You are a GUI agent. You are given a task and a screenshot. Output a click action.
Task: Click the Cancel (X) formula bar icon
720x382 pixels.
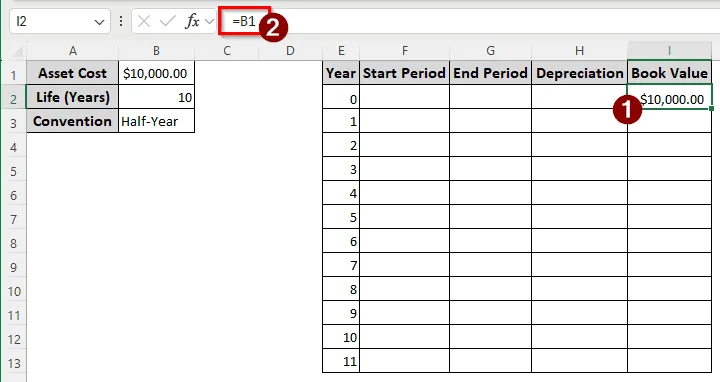click(144, 21)
